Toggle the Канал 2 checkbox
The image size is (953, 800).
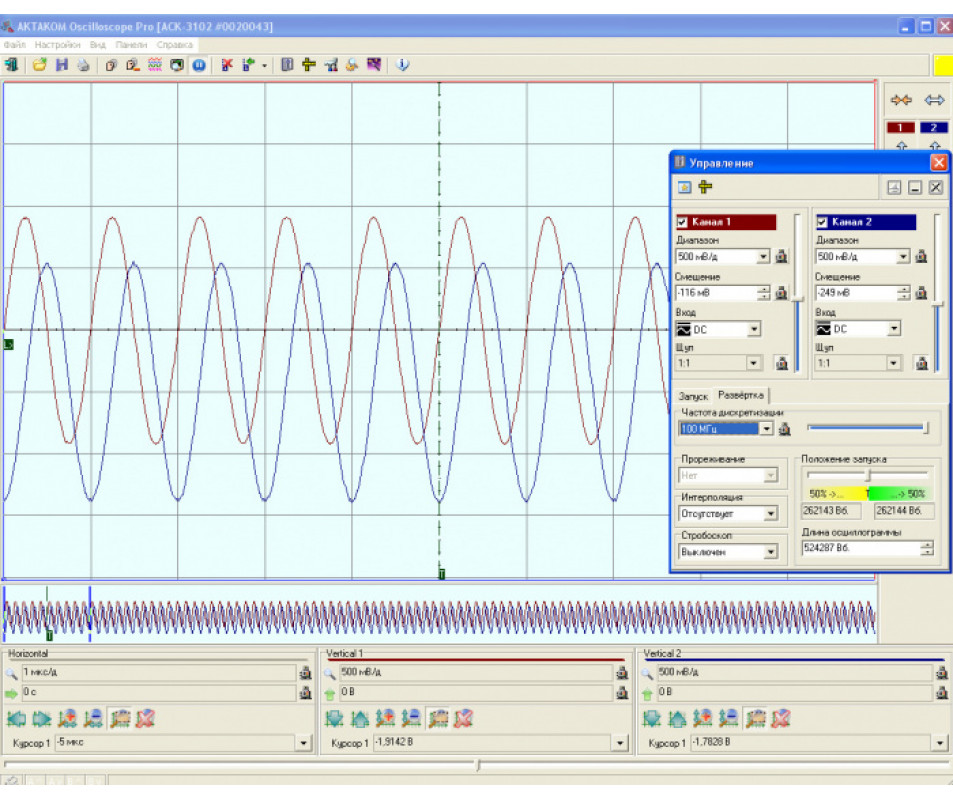pyautogui.click(x=822, y=222)
